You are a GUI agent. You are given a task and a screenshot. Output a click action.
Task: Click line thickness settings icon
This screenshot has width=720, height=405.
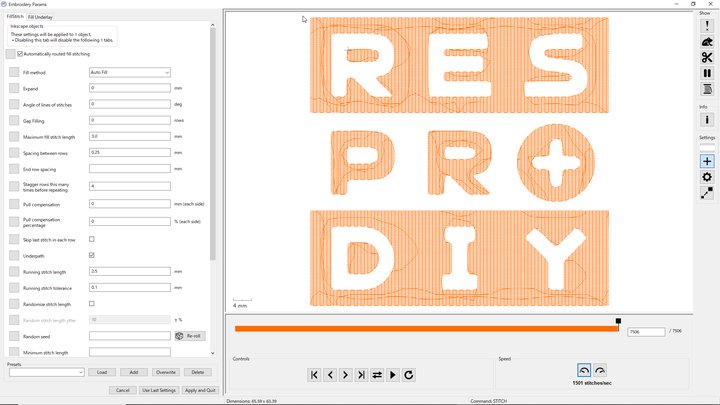pos(707,193)
